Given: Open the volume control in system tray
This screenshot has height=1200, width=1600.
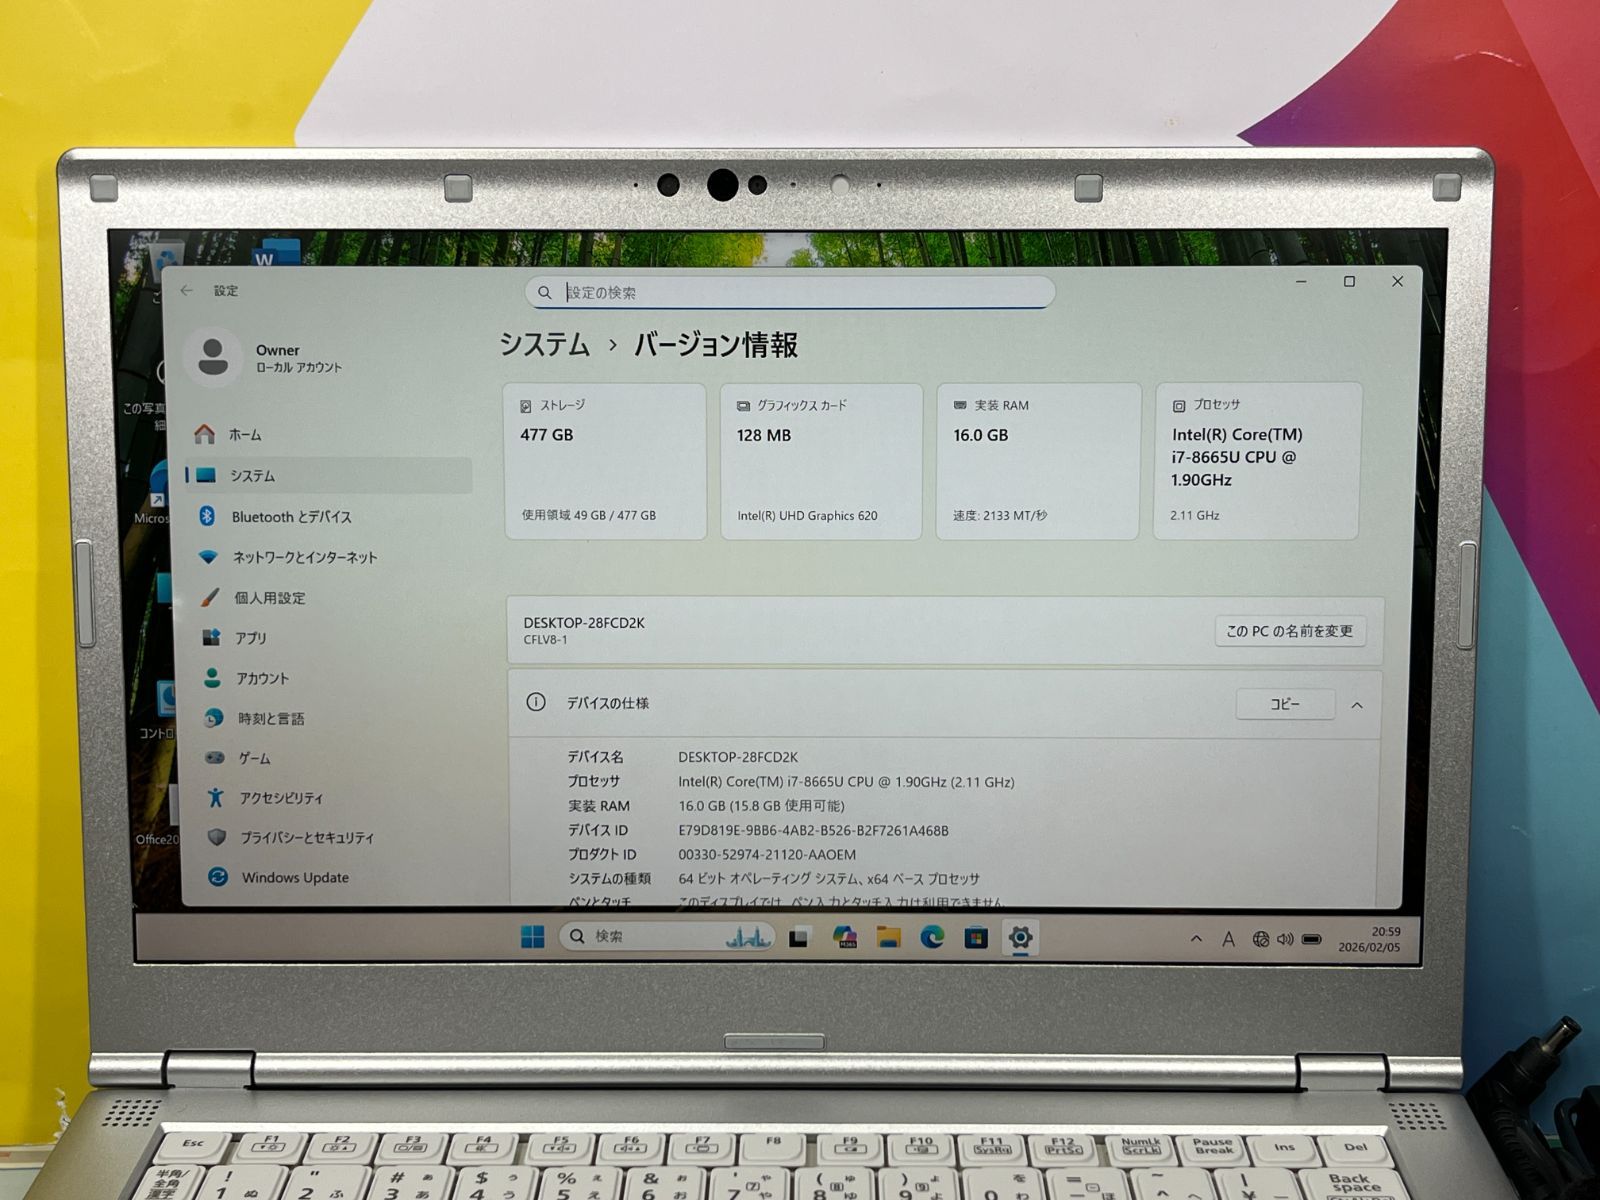Looking at the screenshot, I should pos(1285,938).
